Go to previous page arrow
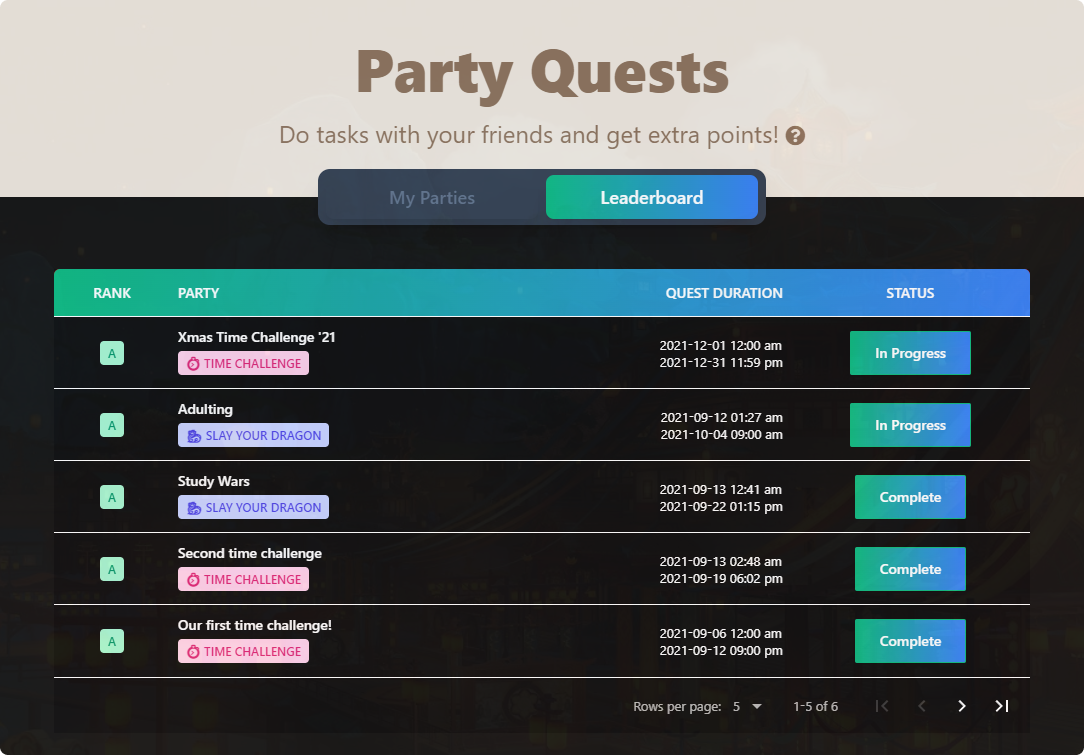This screenshot has width=1084, height=755. pos(922,706)
